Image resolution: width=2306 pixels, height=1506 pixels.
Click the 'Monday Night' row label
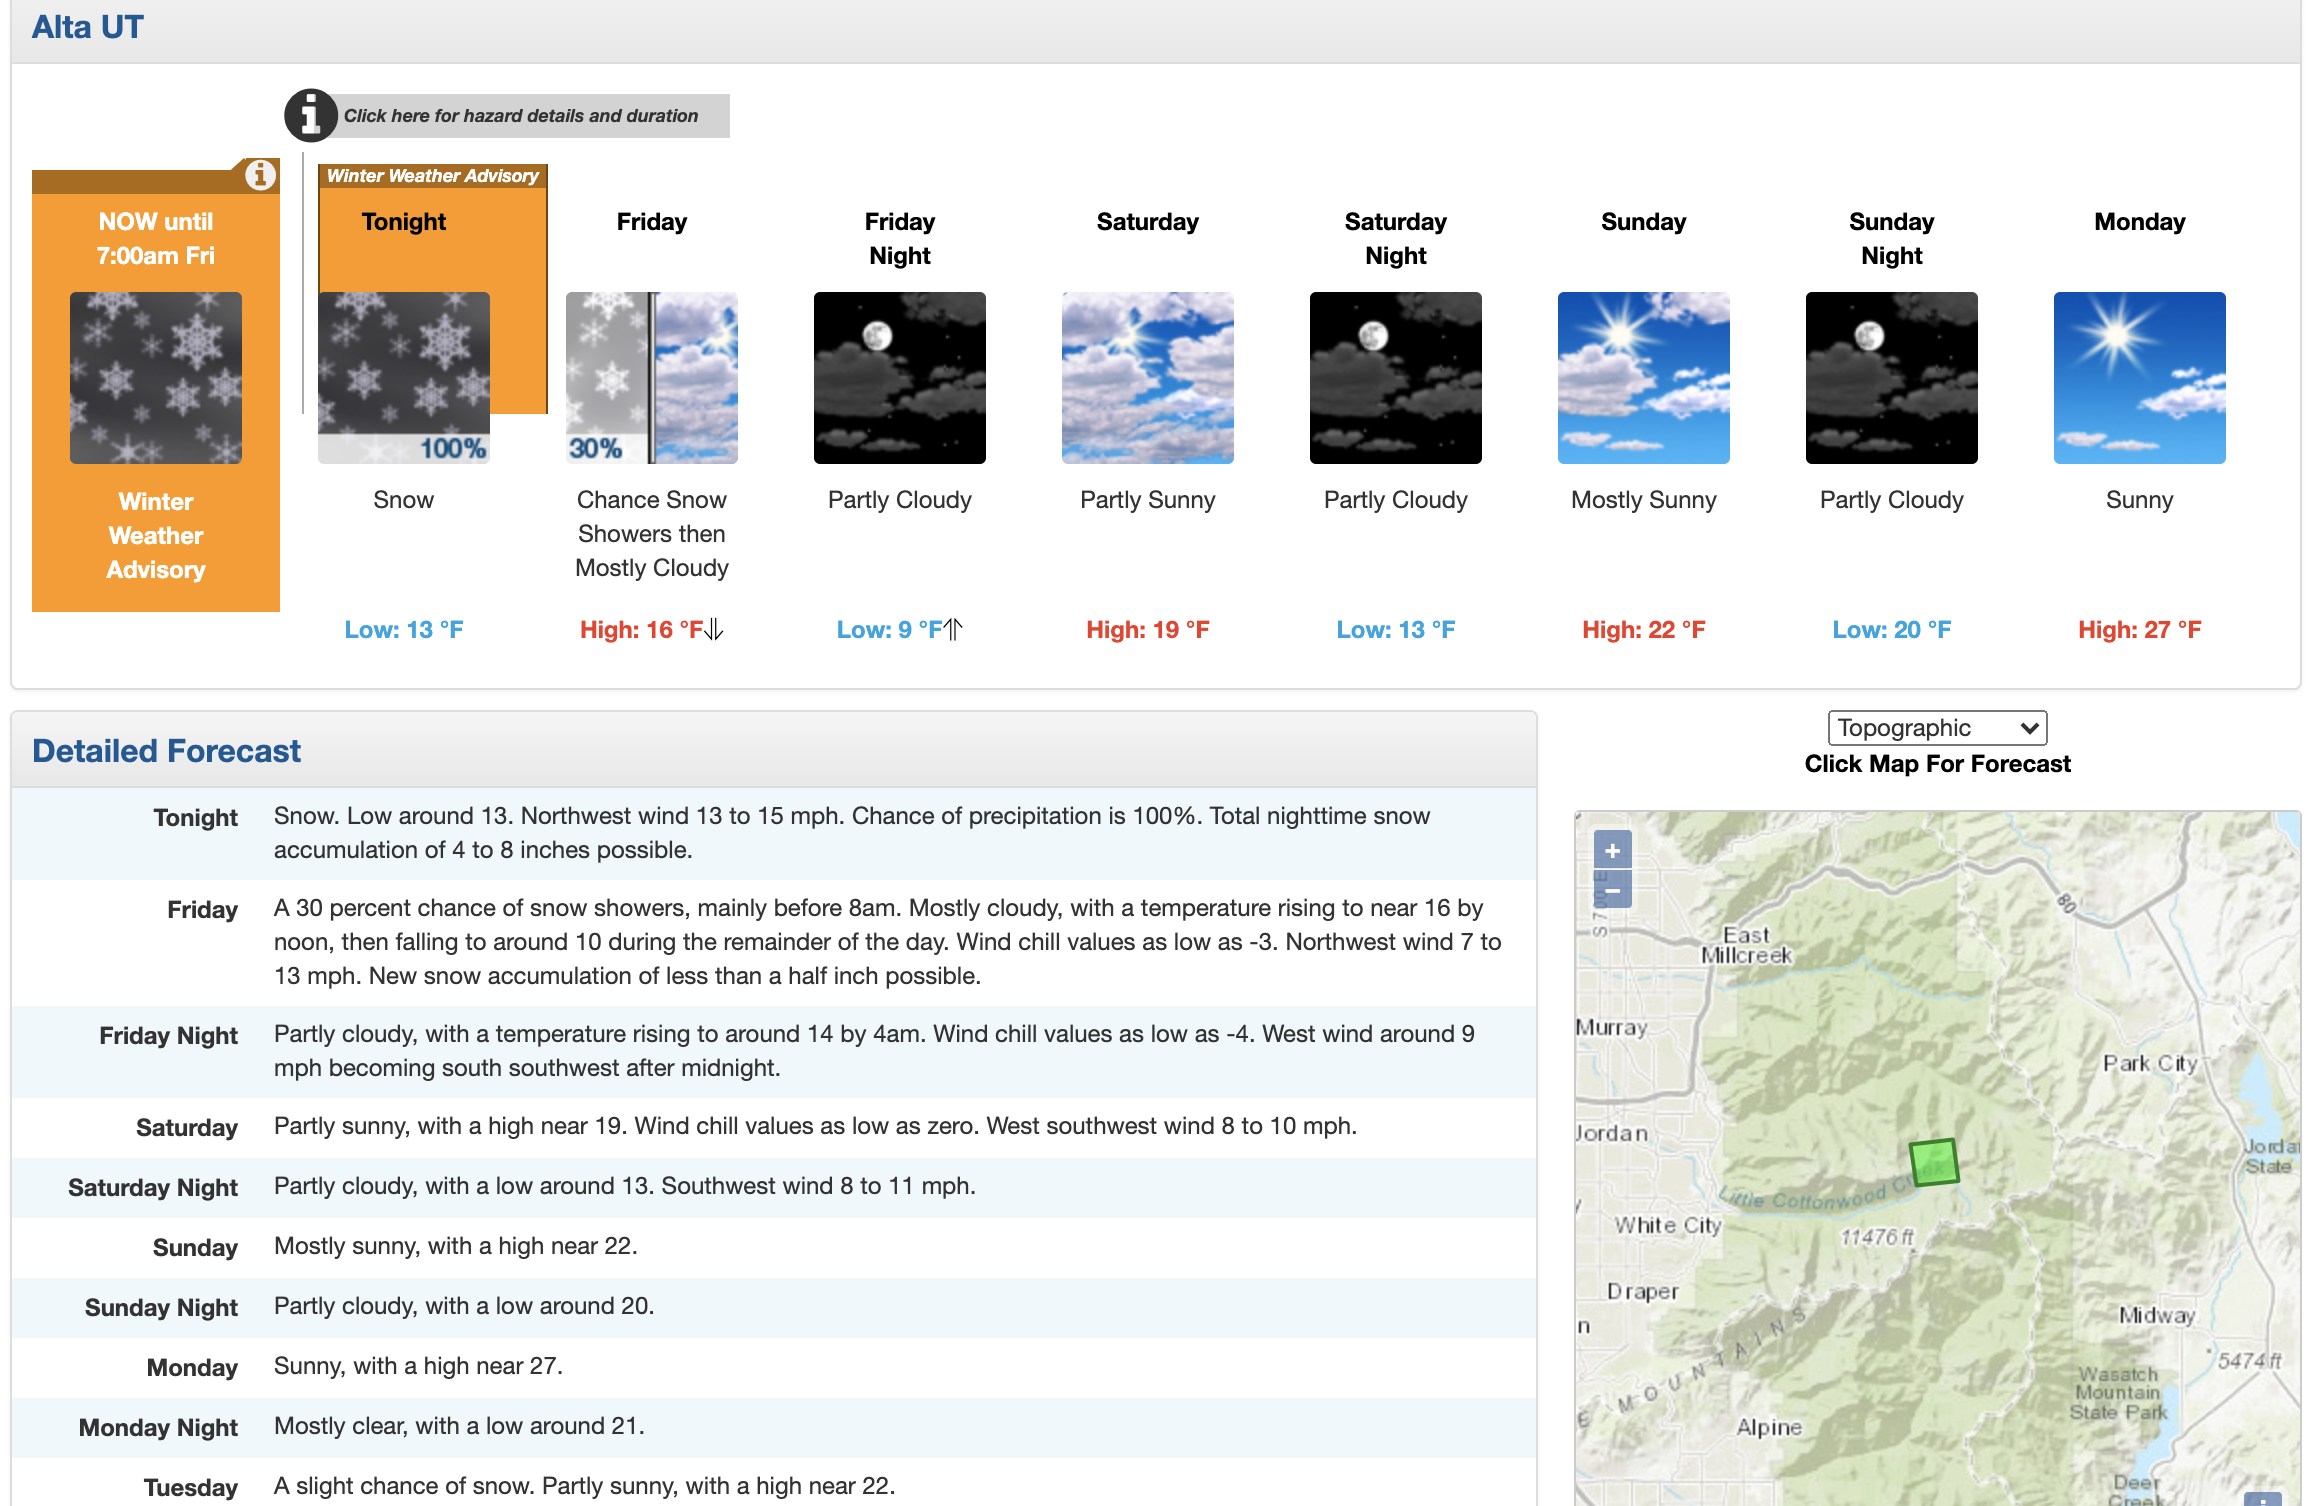(x=158, y=1428)
